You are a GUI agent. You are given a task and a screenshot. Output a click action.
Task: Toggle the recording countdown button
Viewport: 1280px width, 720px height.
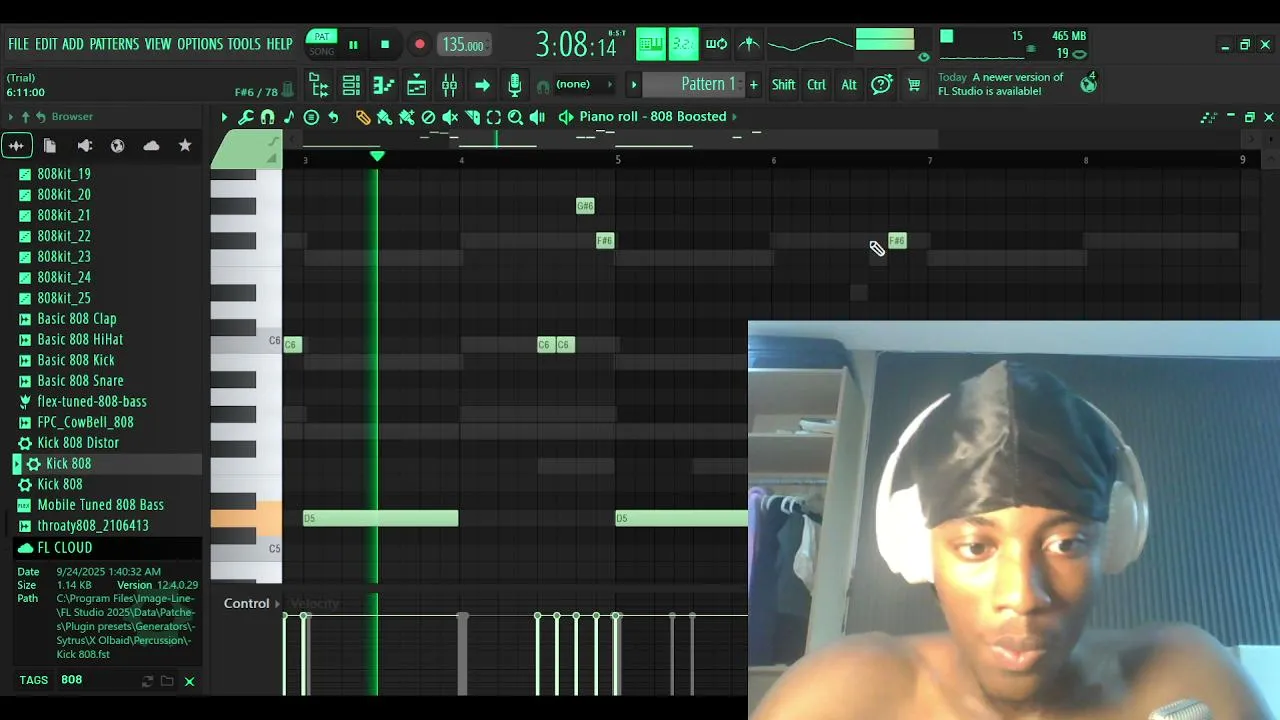683,44
